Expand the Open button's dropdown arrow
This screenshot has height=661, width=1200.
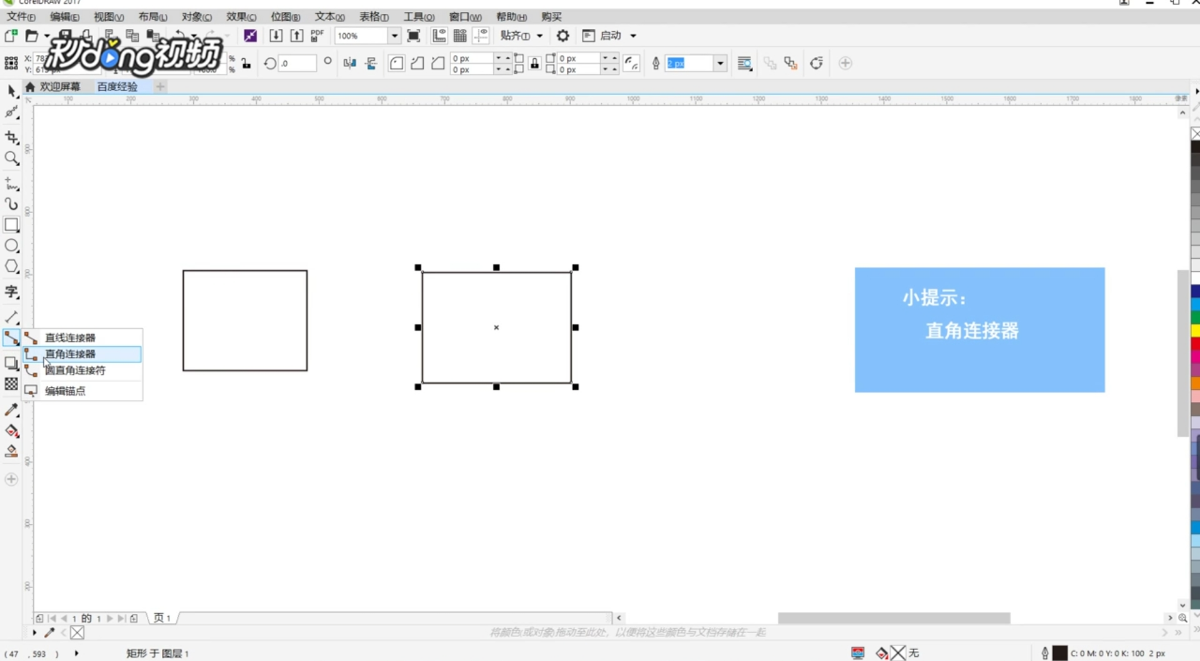pos(46,36)
